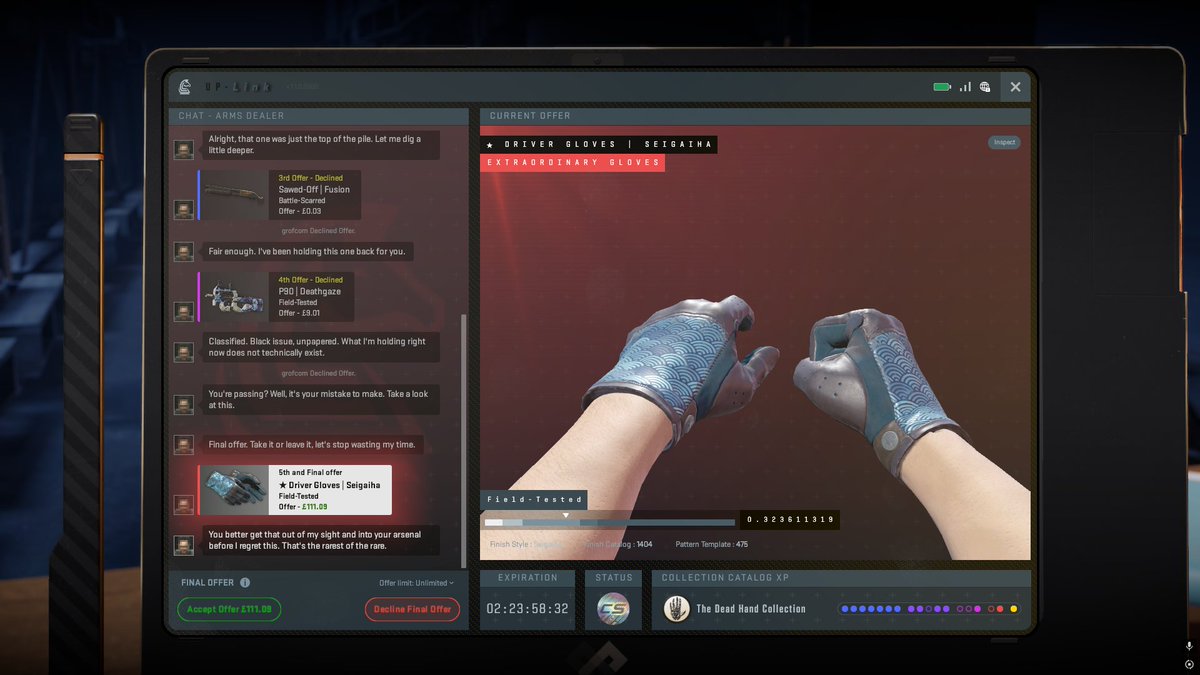
Task: Click the wear float bar marker
Action: (x=566, y=516)
